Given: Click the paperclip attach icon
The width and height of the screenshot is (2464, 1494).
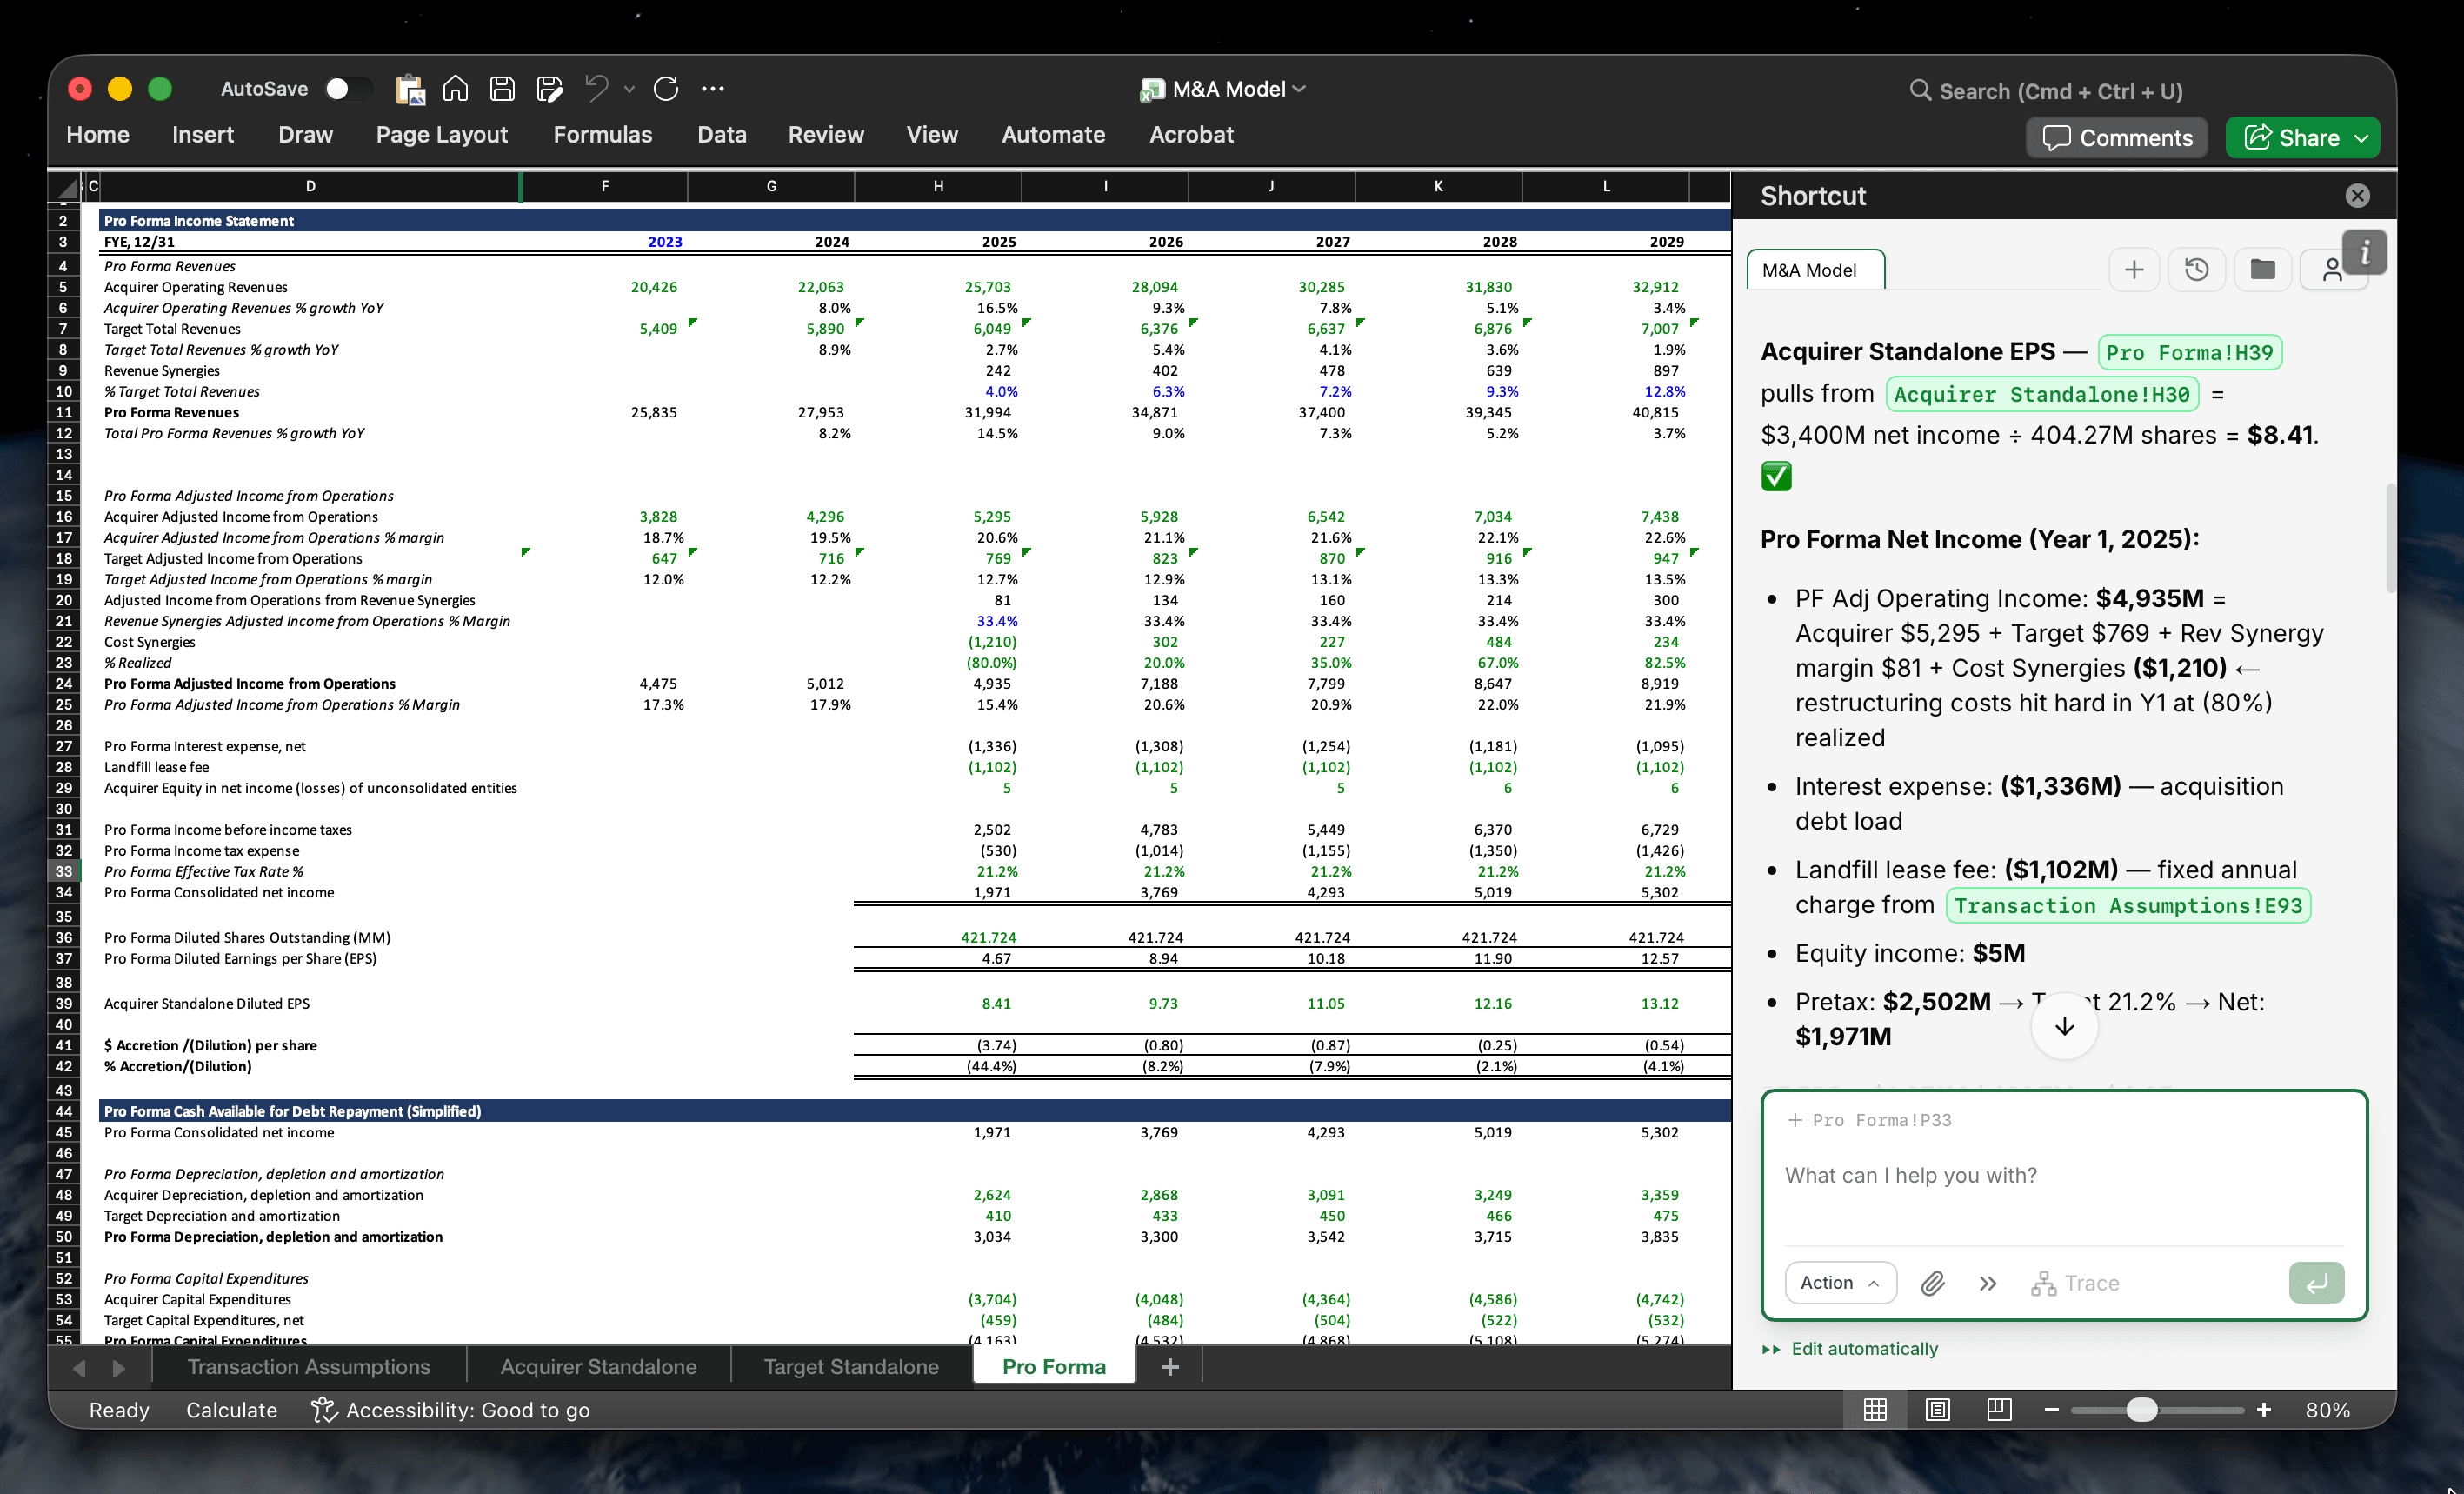Looking at the screenshot, I should click(x=1933, y=1283).
